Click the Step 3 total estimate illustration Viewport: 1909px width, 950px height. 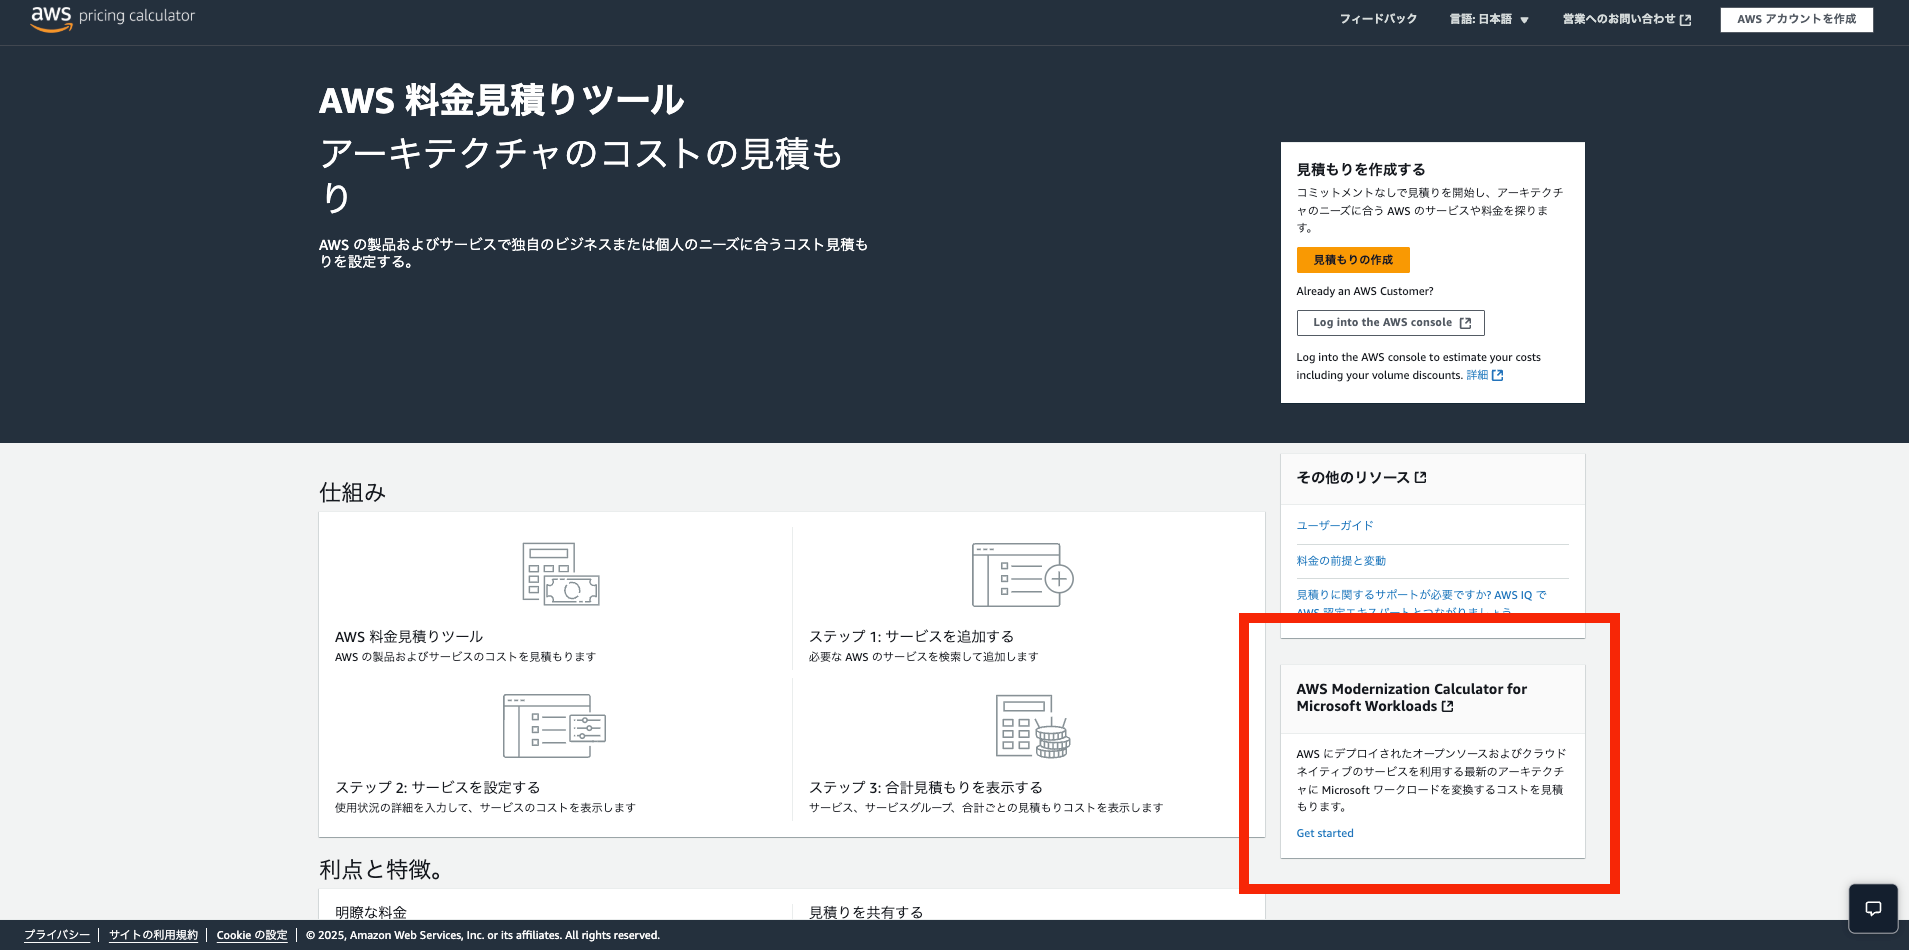[x=1033, y=726]
